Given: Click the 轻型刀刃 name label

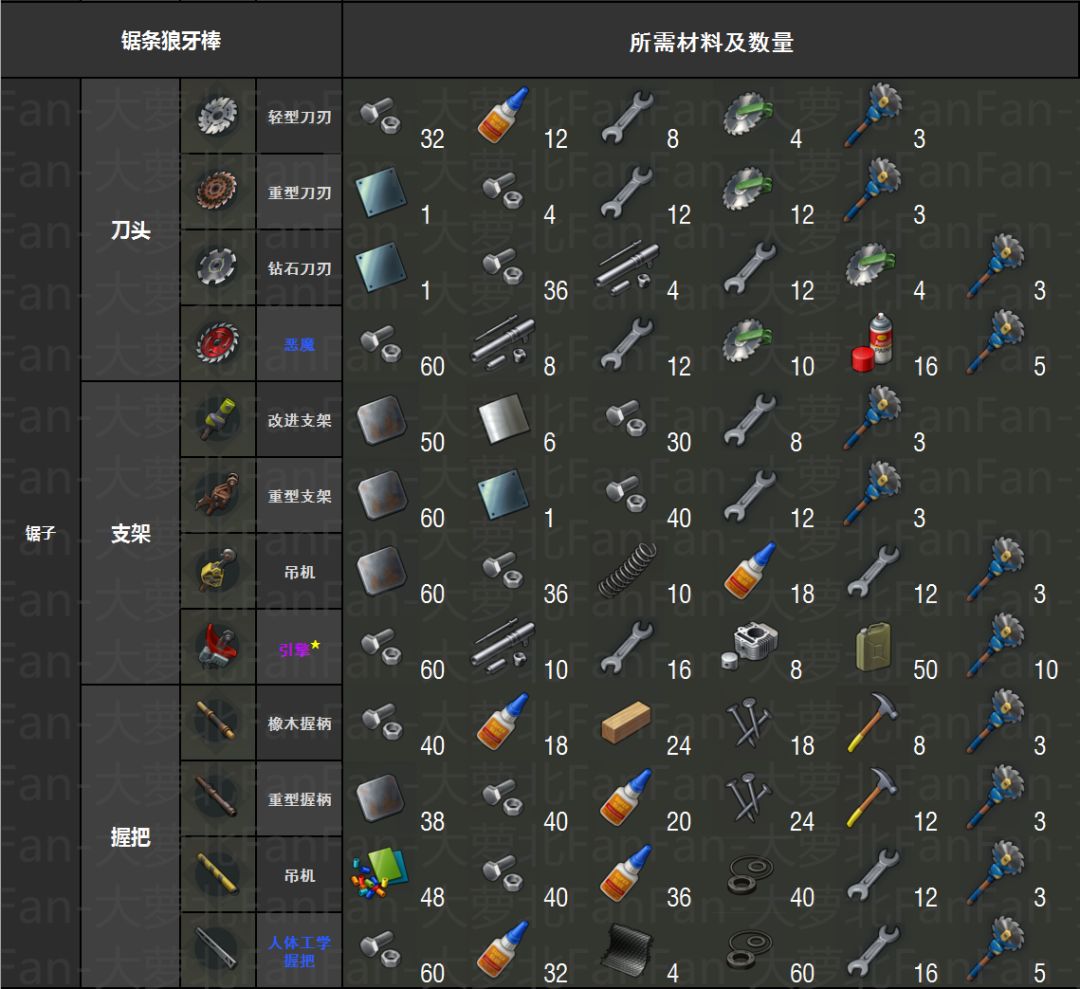Looking at the screenshot, I should click(299, 116).
